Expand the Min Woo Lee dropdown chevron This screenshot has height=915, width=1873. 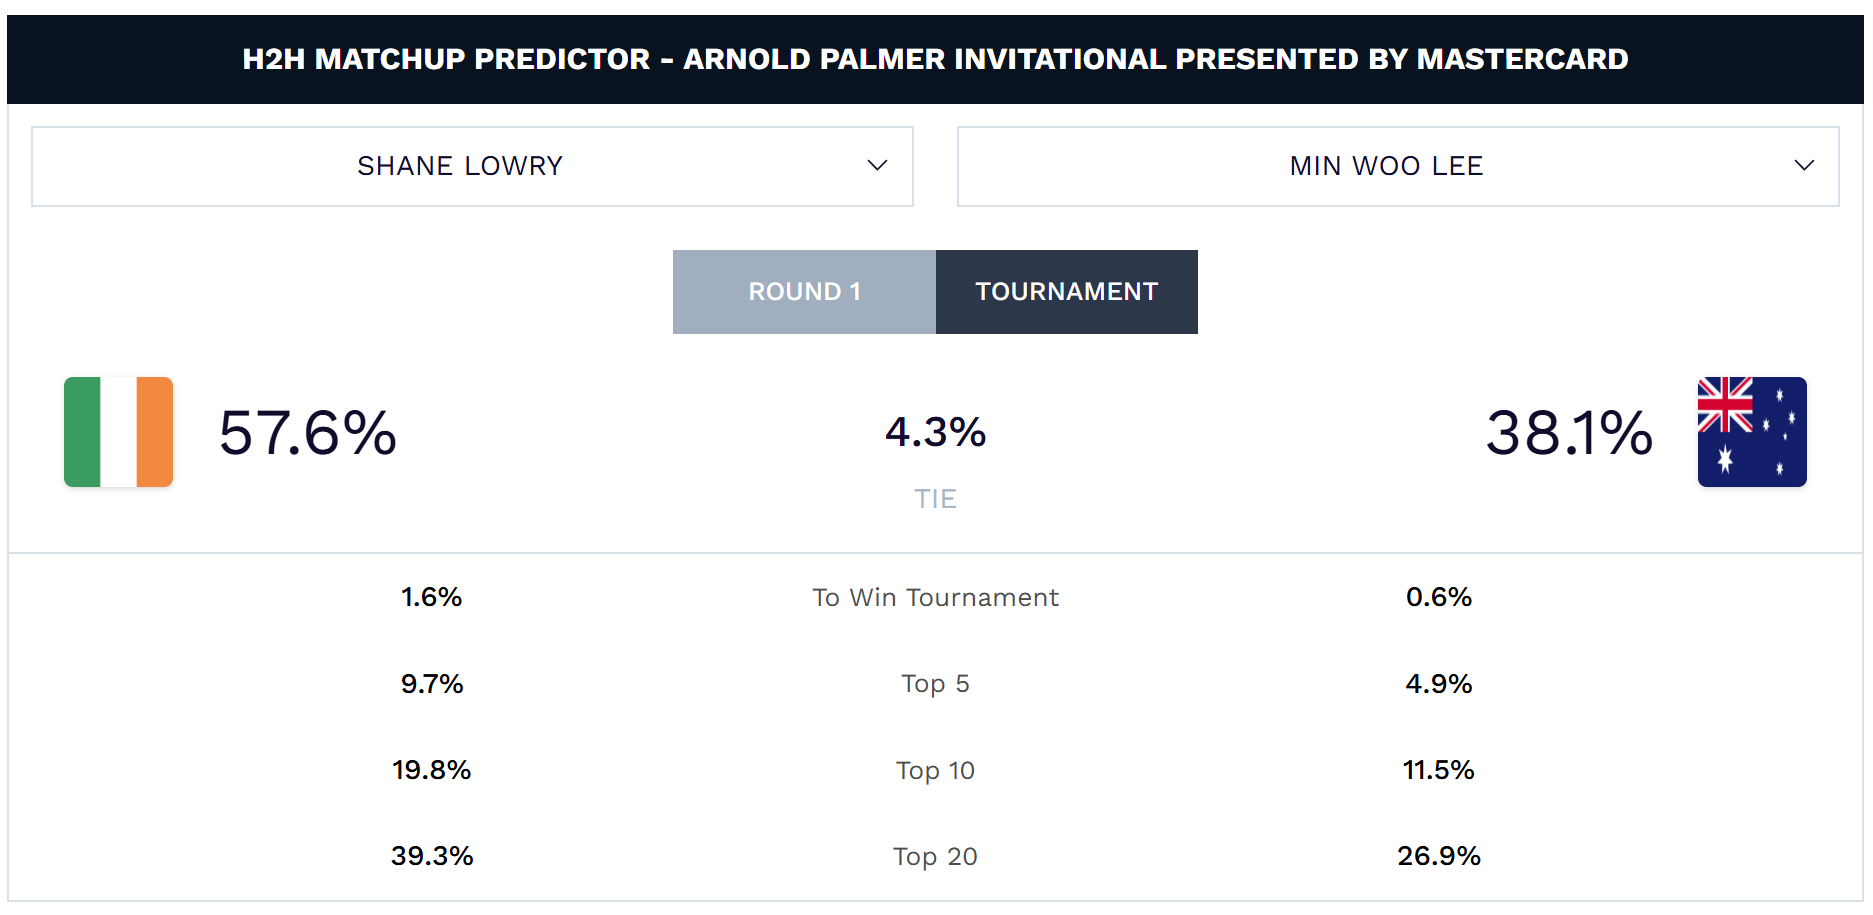1803,166
